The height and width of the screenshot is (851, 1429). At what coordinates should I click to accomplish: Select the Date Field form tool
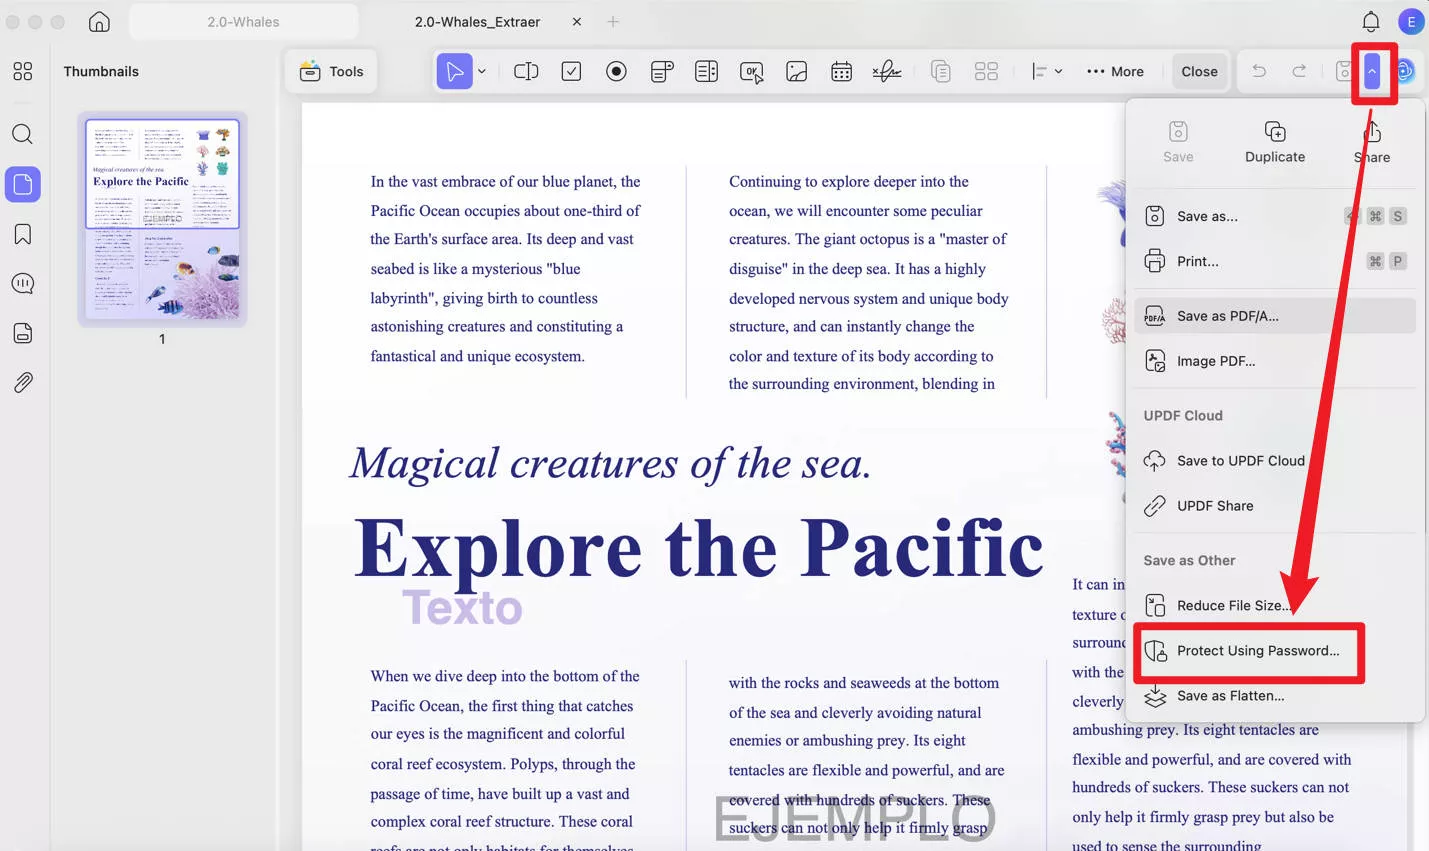841,71
